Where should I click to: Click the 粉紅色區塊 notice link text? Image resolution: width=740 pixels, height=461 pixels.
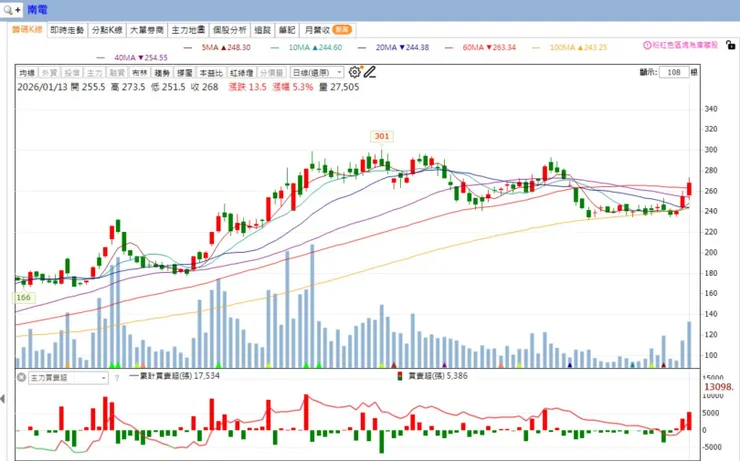point(685,45)
